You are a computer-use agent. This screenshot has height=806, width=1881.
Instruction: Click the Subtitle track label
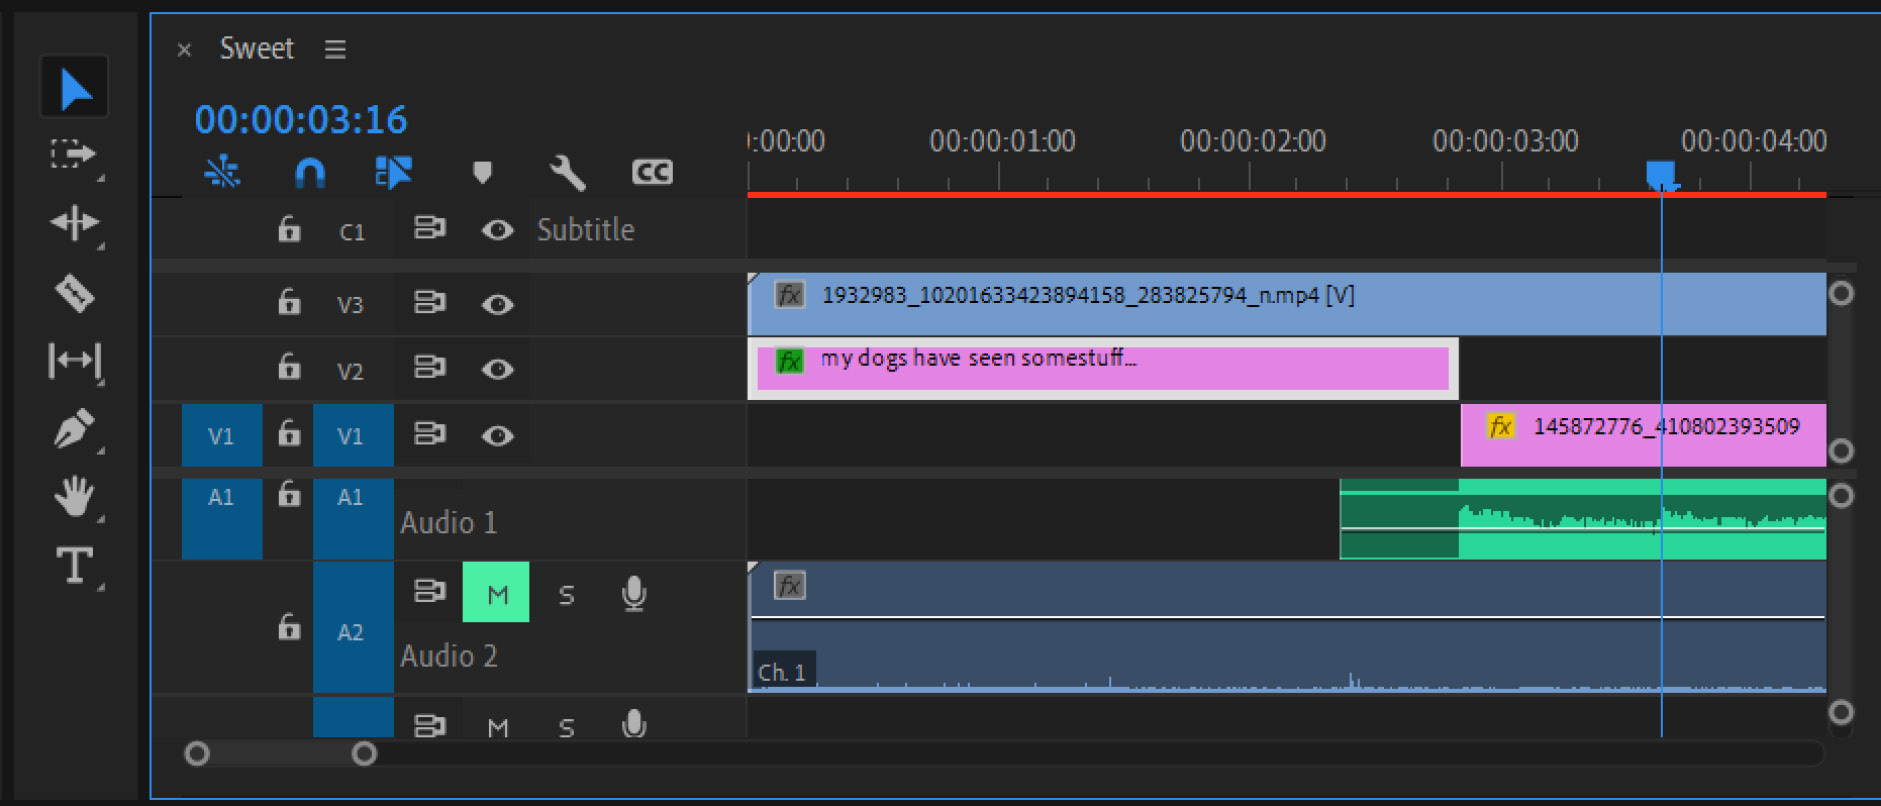(x=586, y=230)
